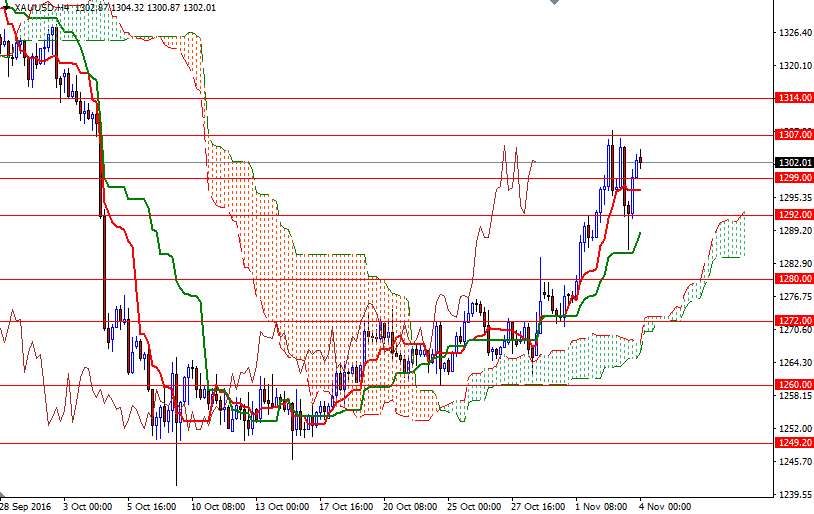Image resolution: width=814 pixels, height=514 pixels.
Task: Select the 1314.00 red price level label
Action: pyautogui.click(x=793, y=98)
